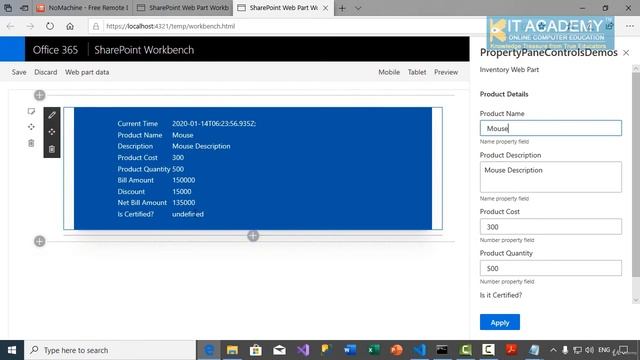Click the tabs you've set aside icon

8,8
